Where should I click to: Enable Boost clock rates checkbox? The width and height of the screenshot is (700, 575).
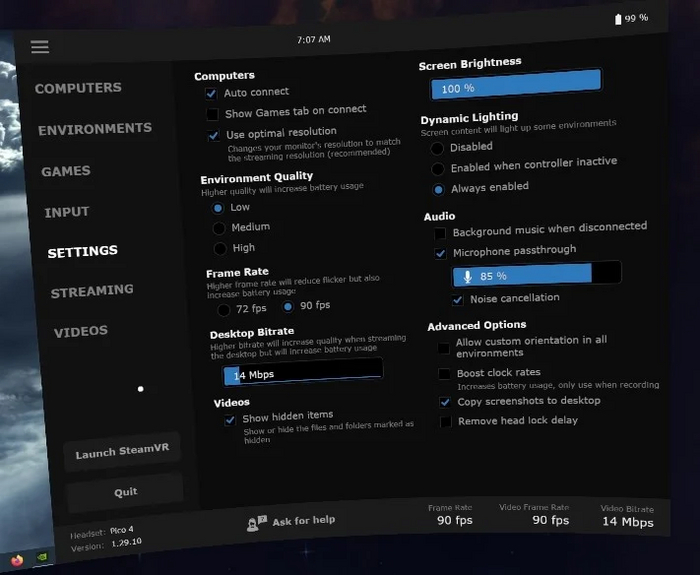click(x=445, y=374)
